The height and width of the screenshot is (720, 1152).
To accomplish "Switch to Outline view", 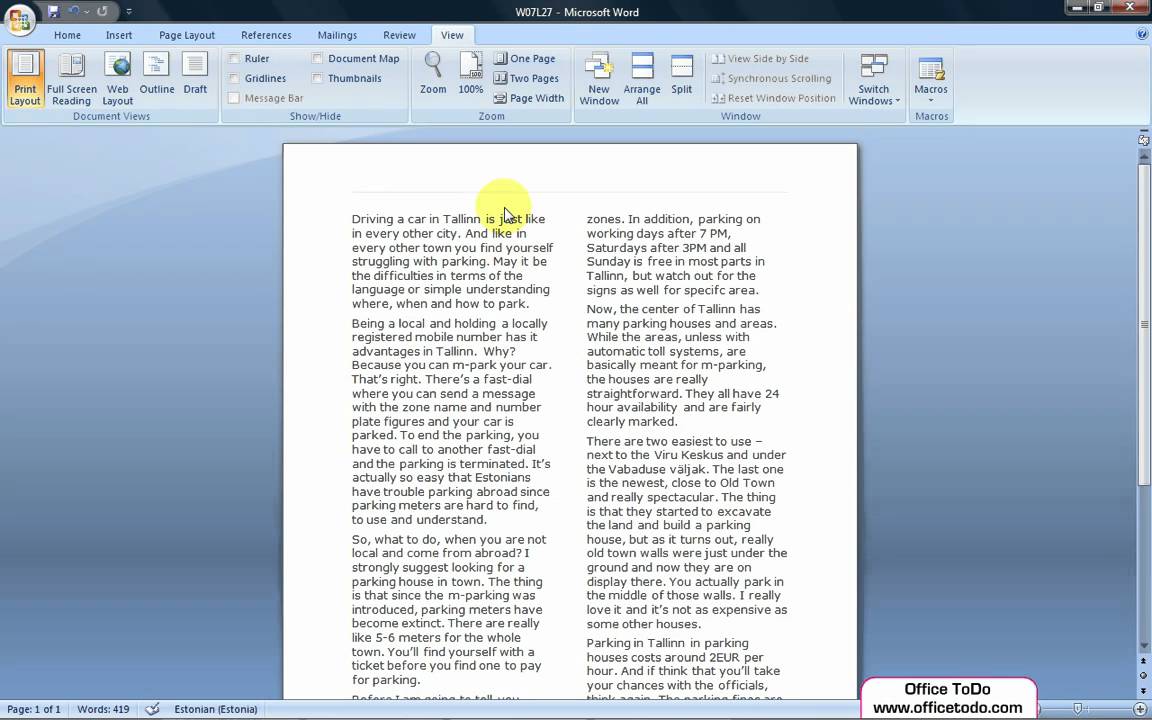I will click(x=156, y=73).
